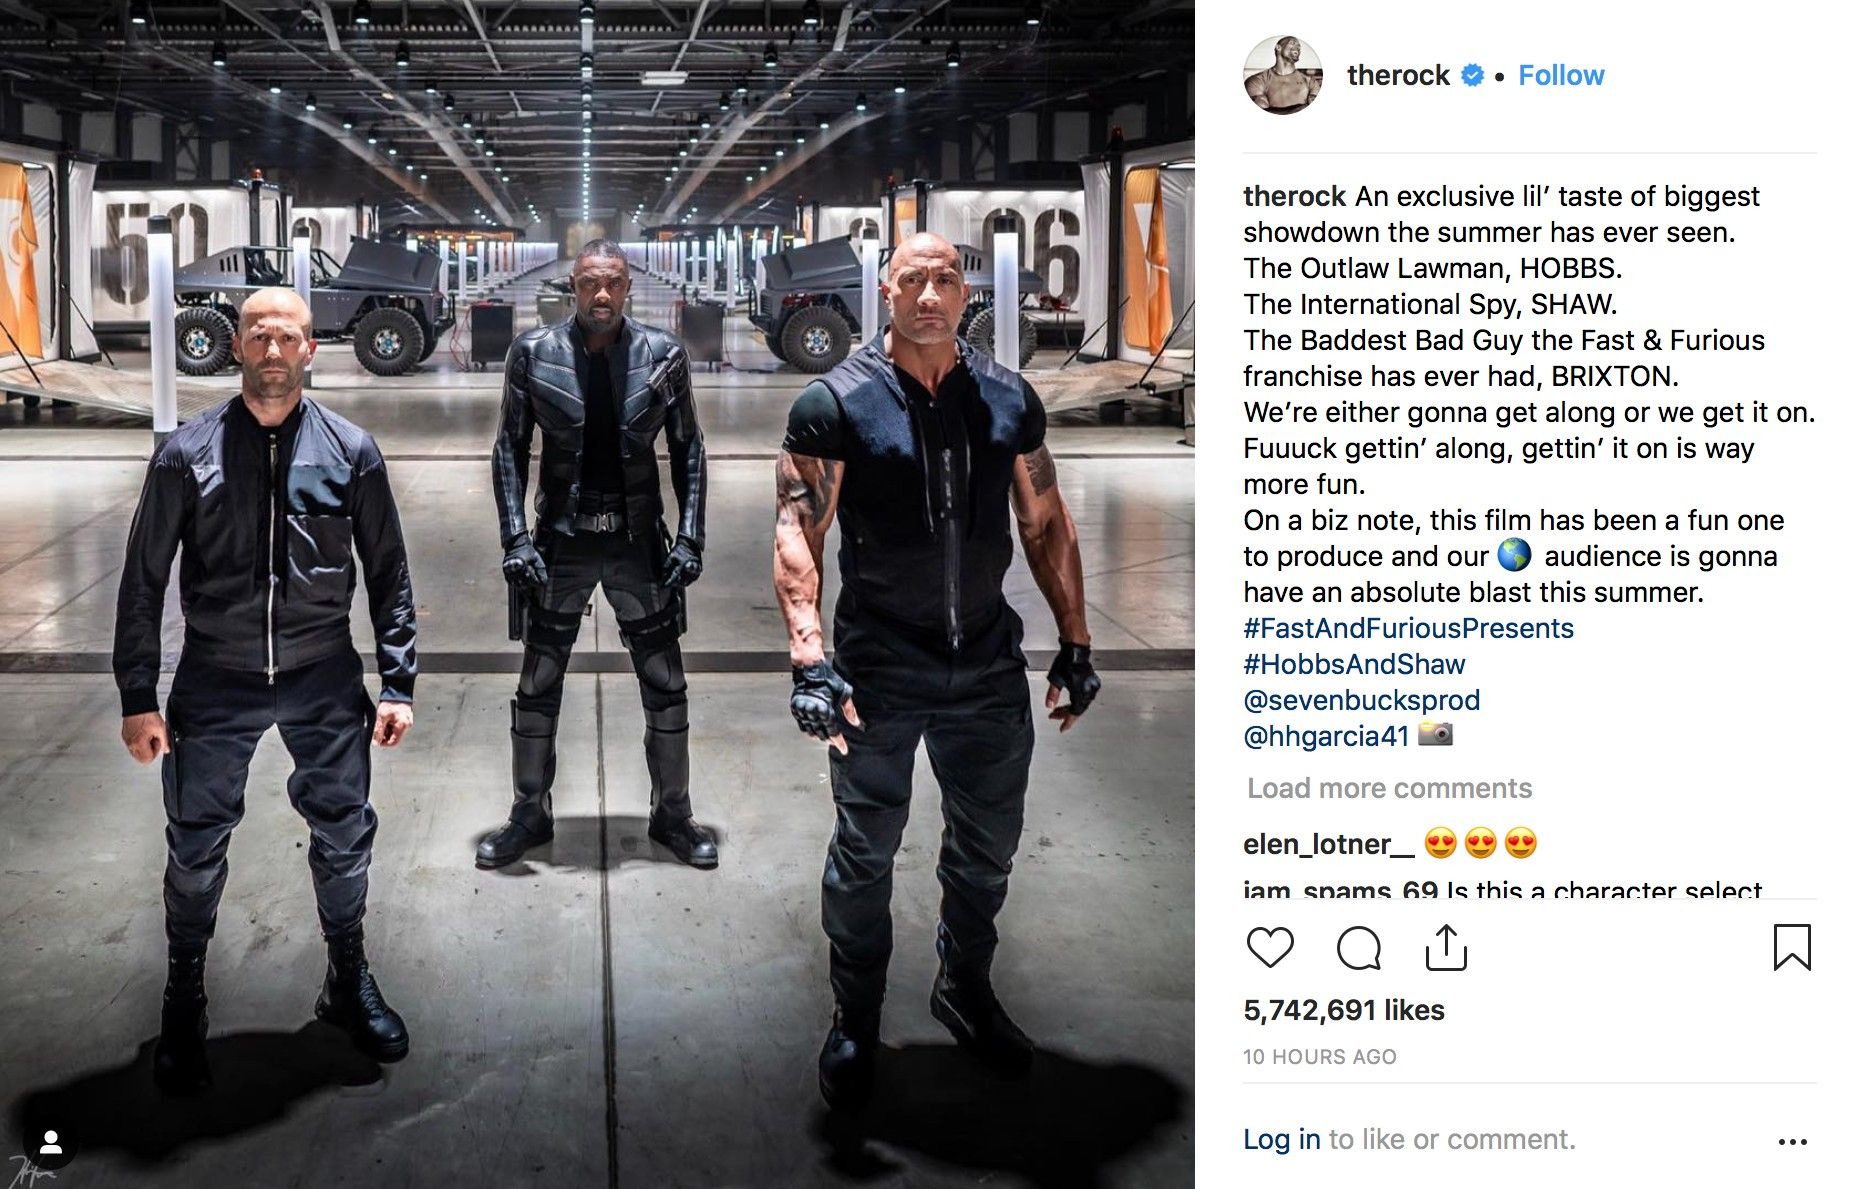Save the post with the bookmark icon
Viewport: 1864px width, 1189px height.
pos(1791,947)
